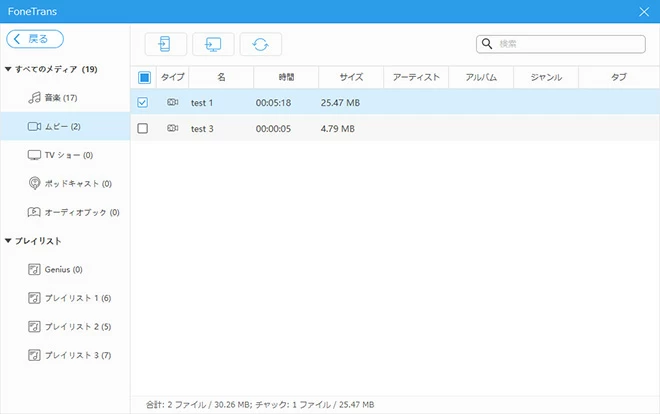
Task: Sort by the サイズ column header
Action: 350,77
